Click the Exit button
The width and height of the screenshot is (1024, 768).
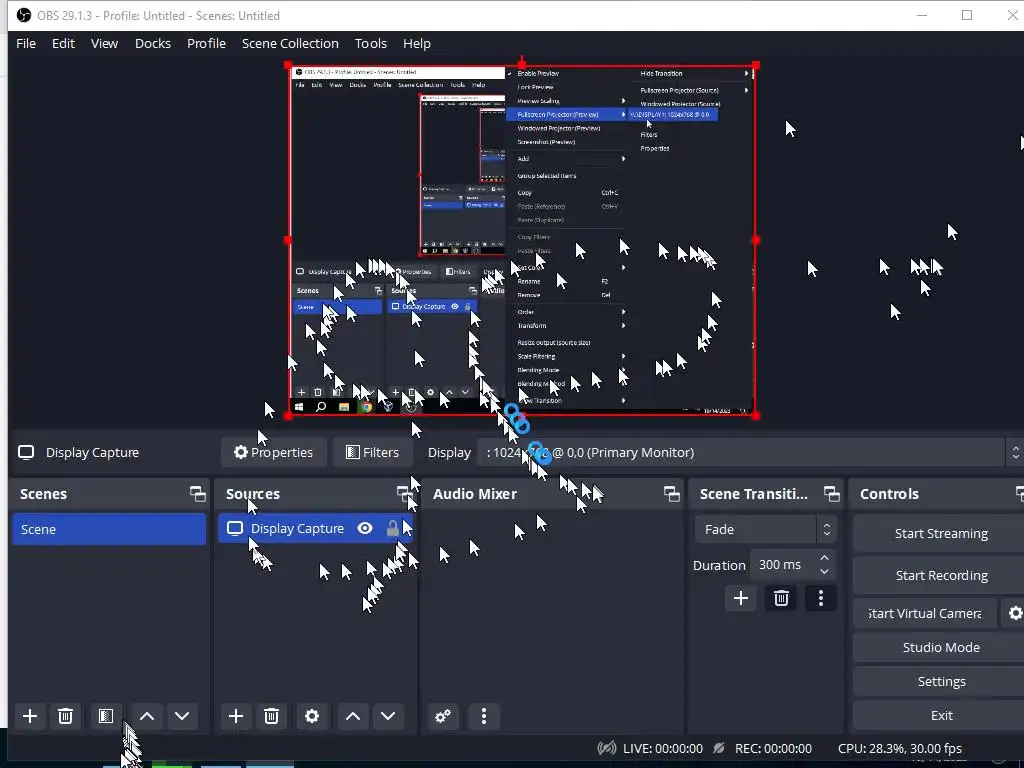point(940,715)
